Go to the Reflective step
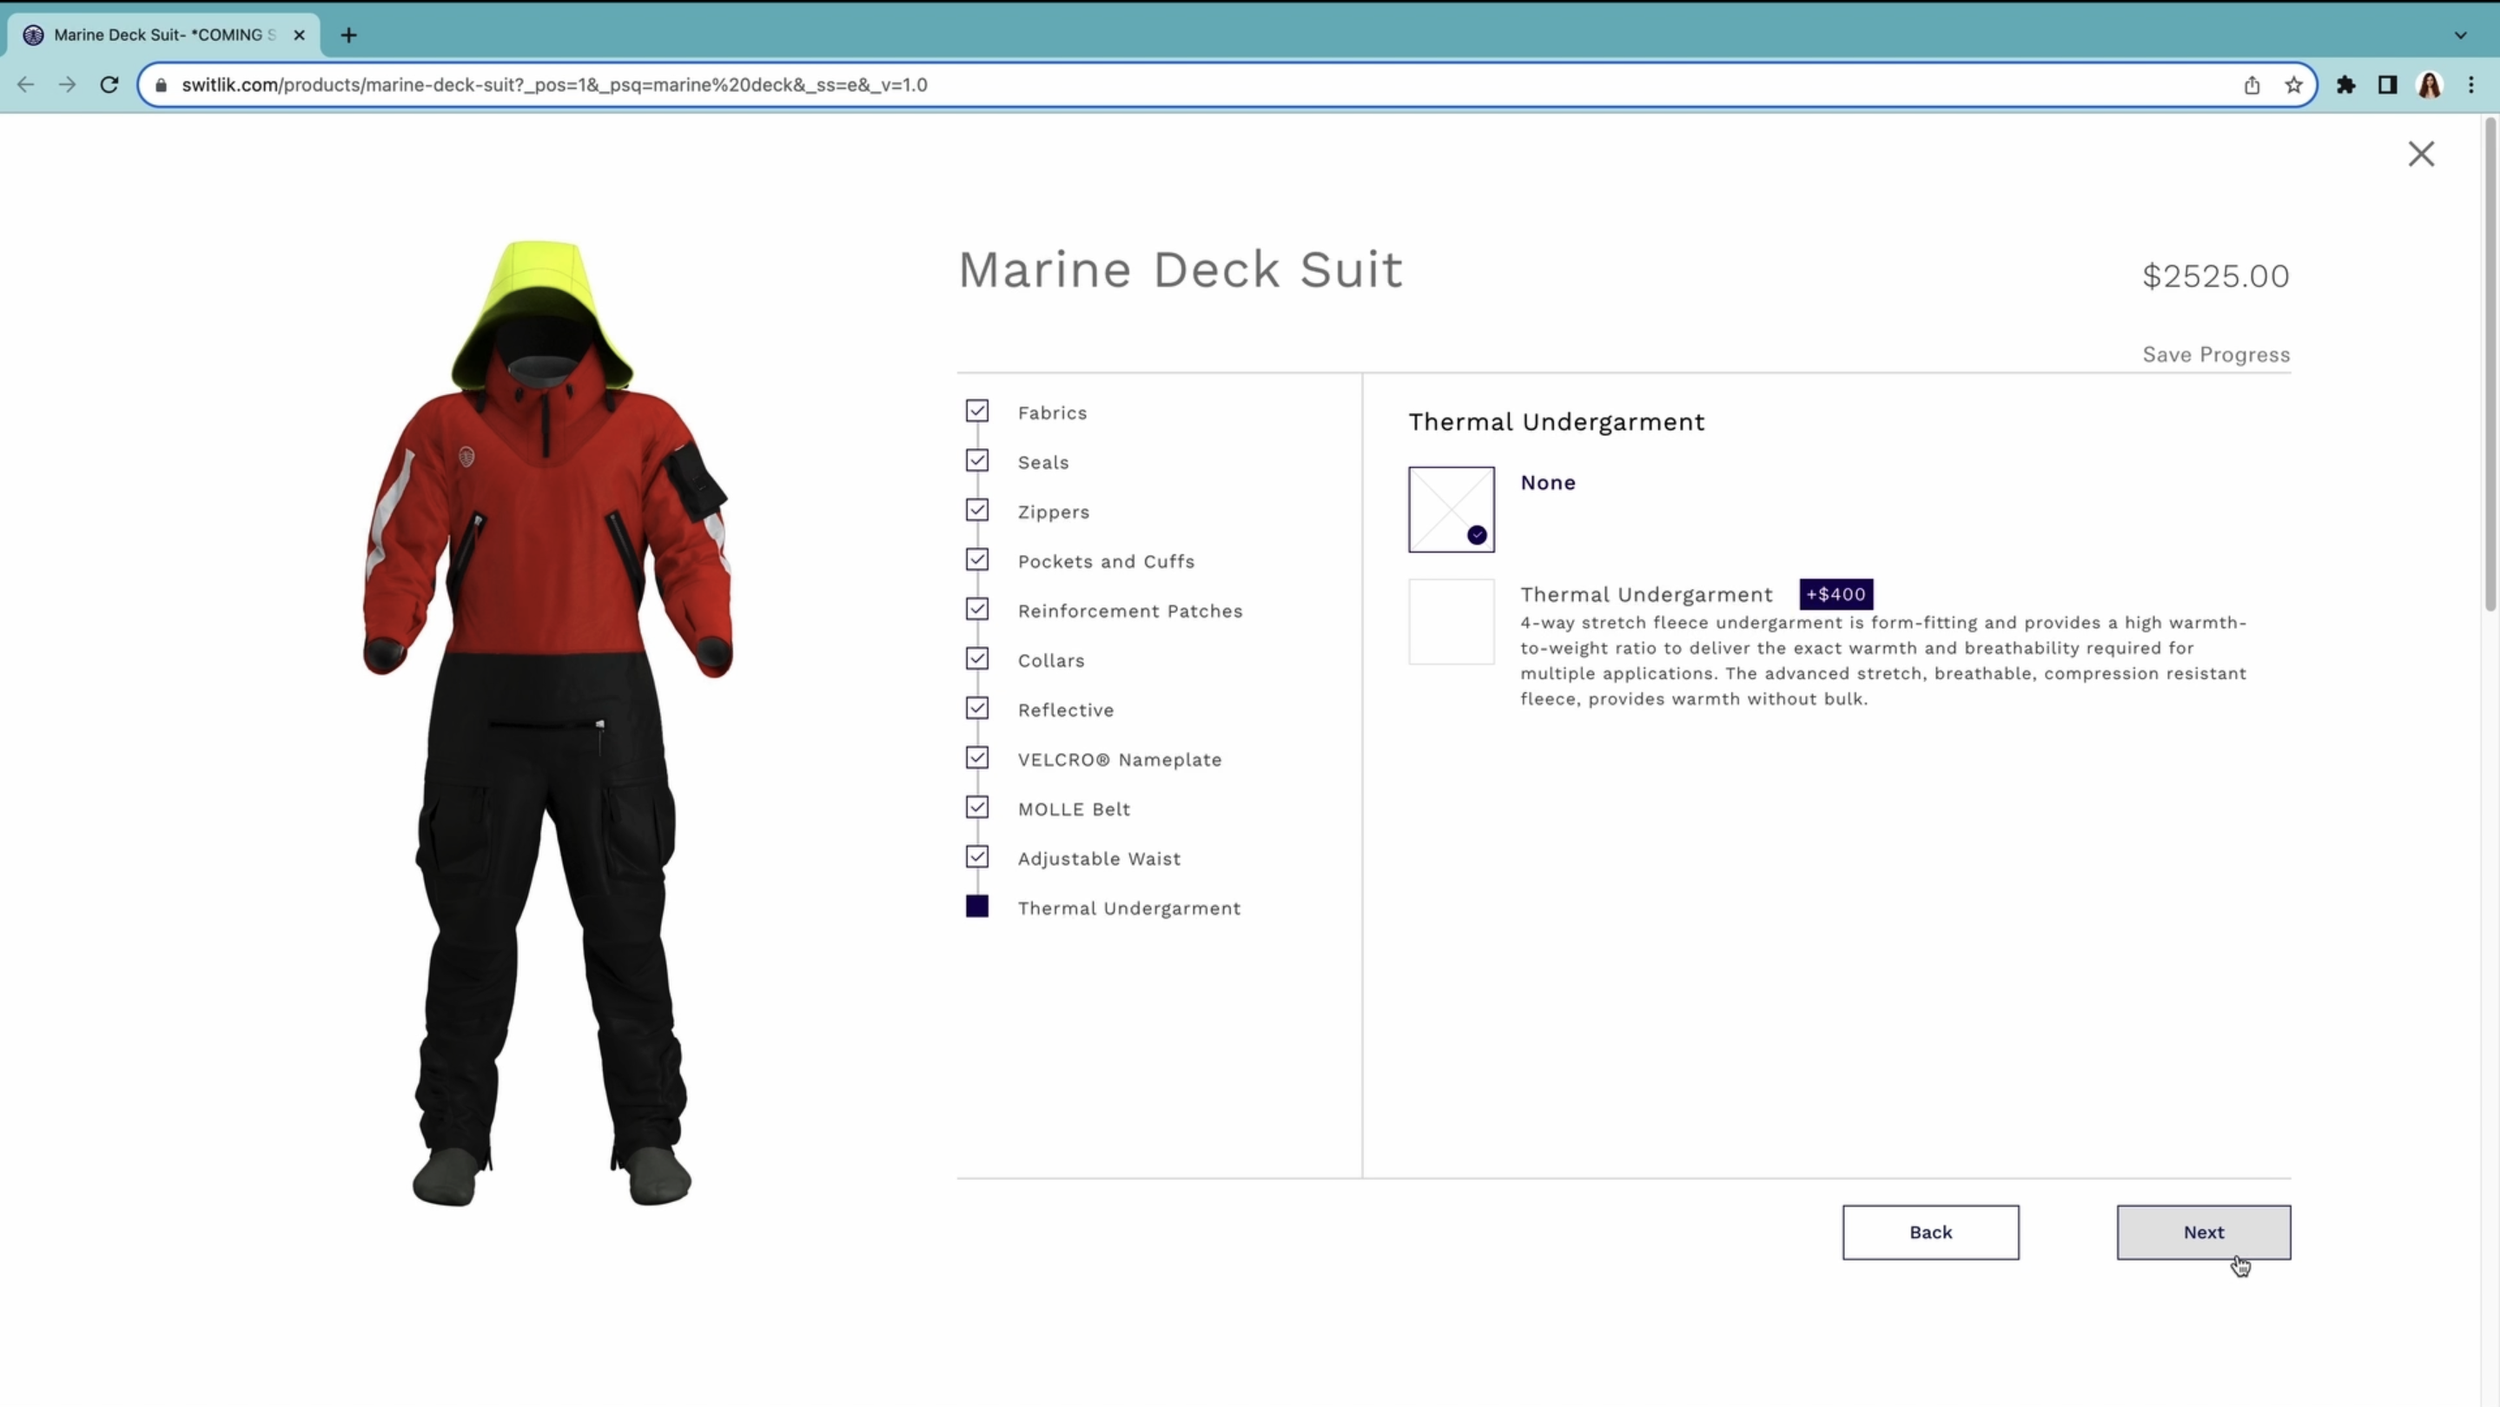 pos(1065,710)
